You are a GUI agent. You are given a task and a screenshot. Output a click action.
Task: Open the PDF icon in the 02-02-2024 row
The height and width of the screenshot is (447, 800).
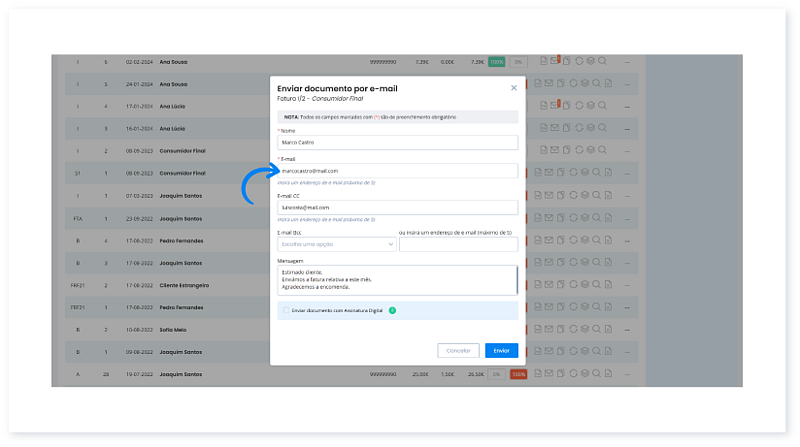[542, 62]
